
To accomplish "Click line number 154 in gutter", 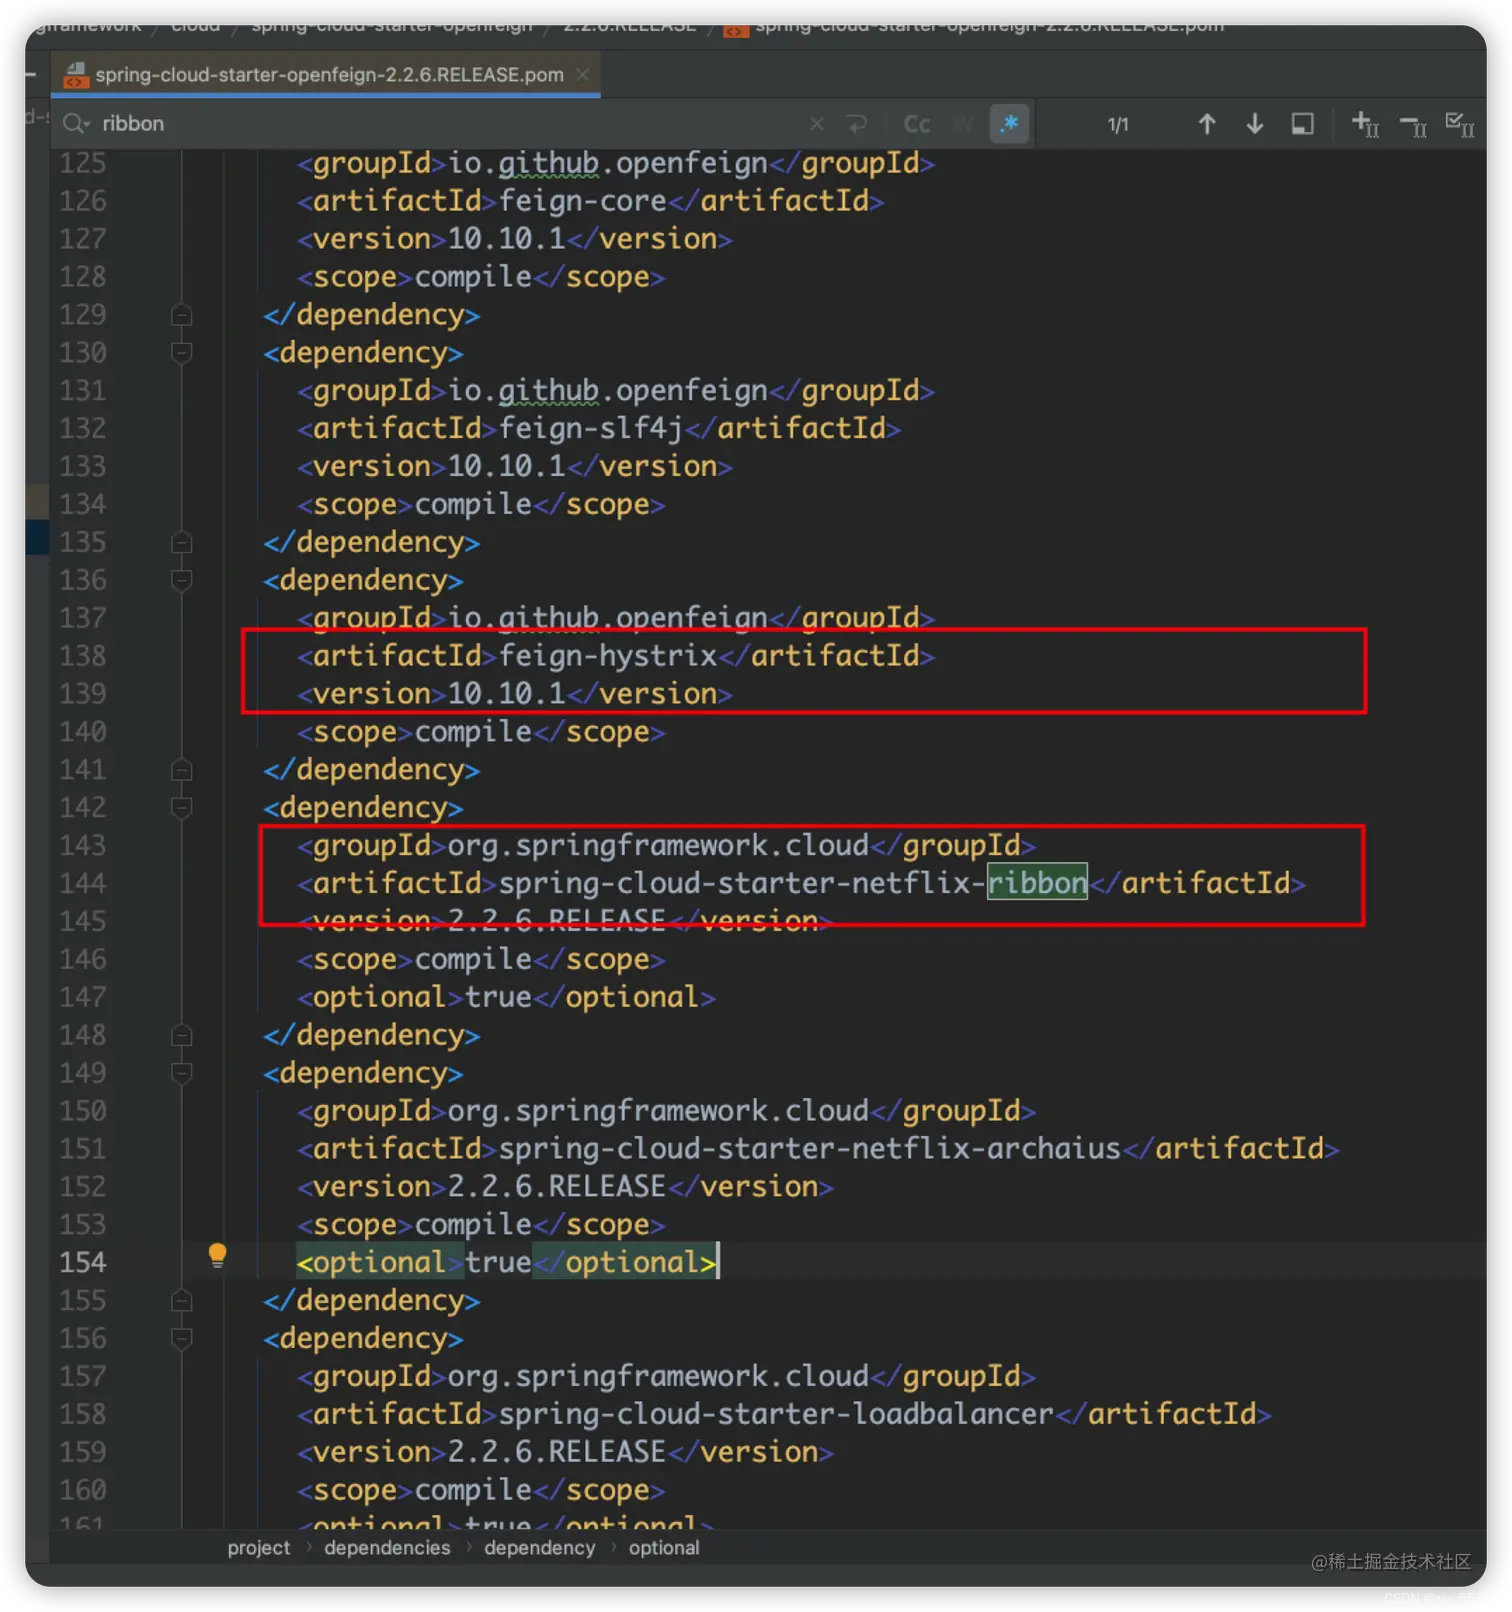I will 82,1263.
